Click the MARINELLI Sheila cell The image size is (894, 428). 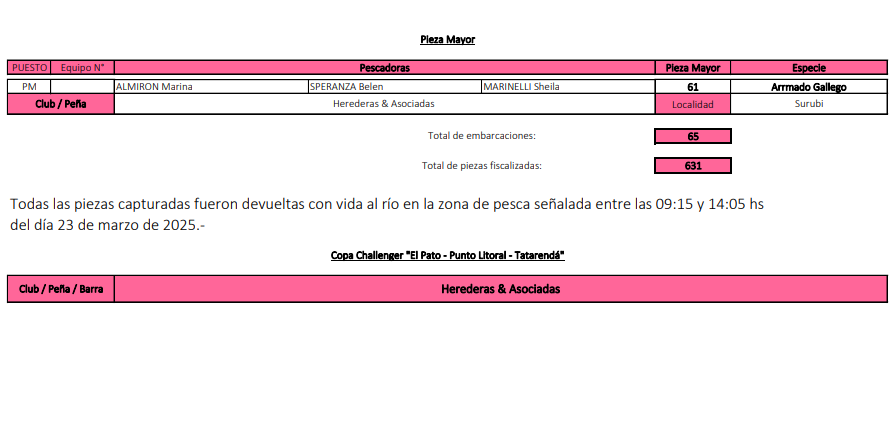566,87
